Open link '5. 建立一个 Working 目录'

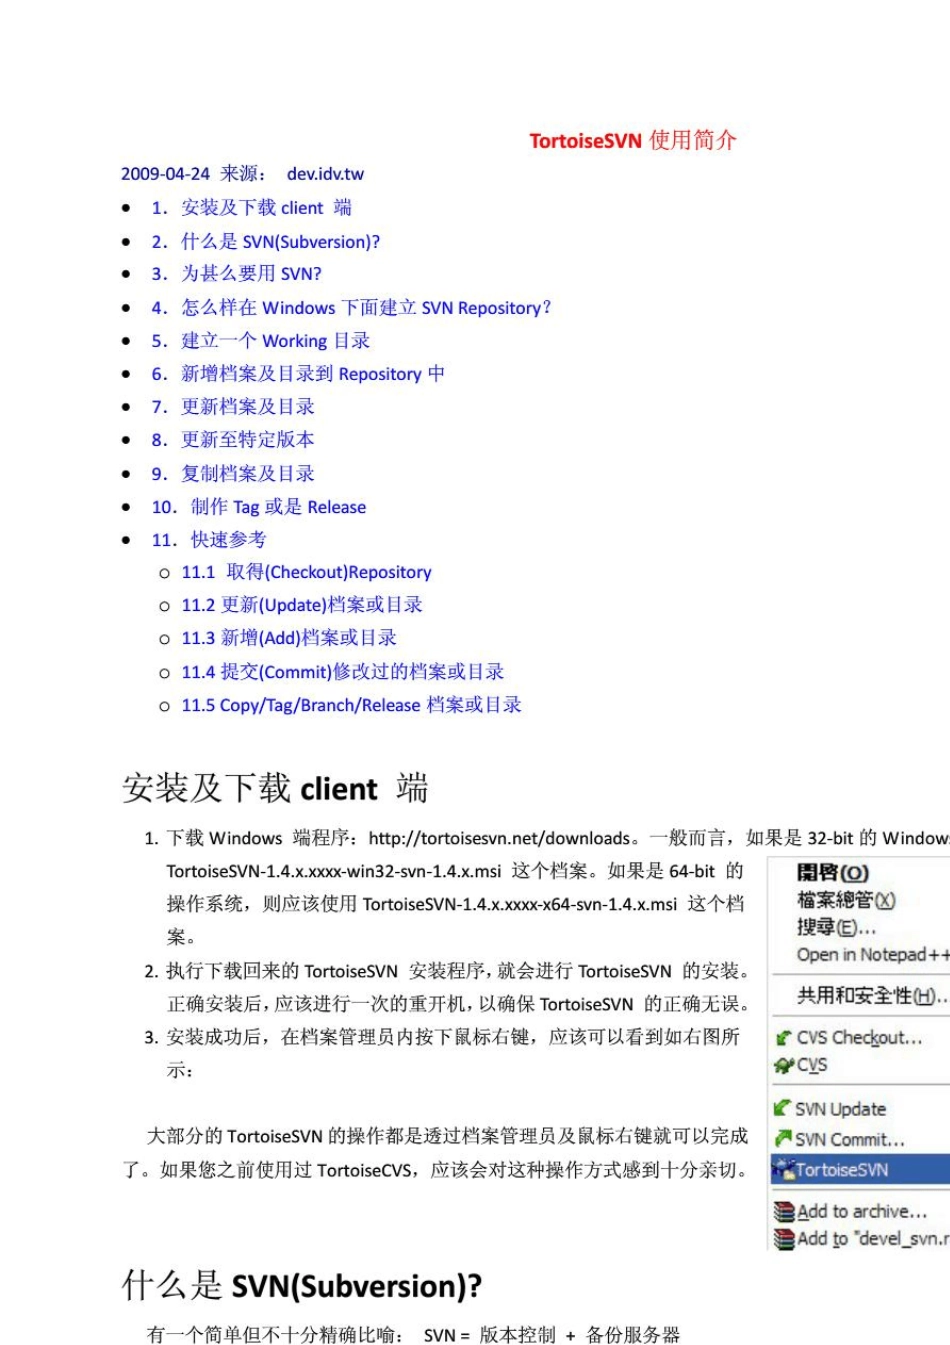point(260,340)
